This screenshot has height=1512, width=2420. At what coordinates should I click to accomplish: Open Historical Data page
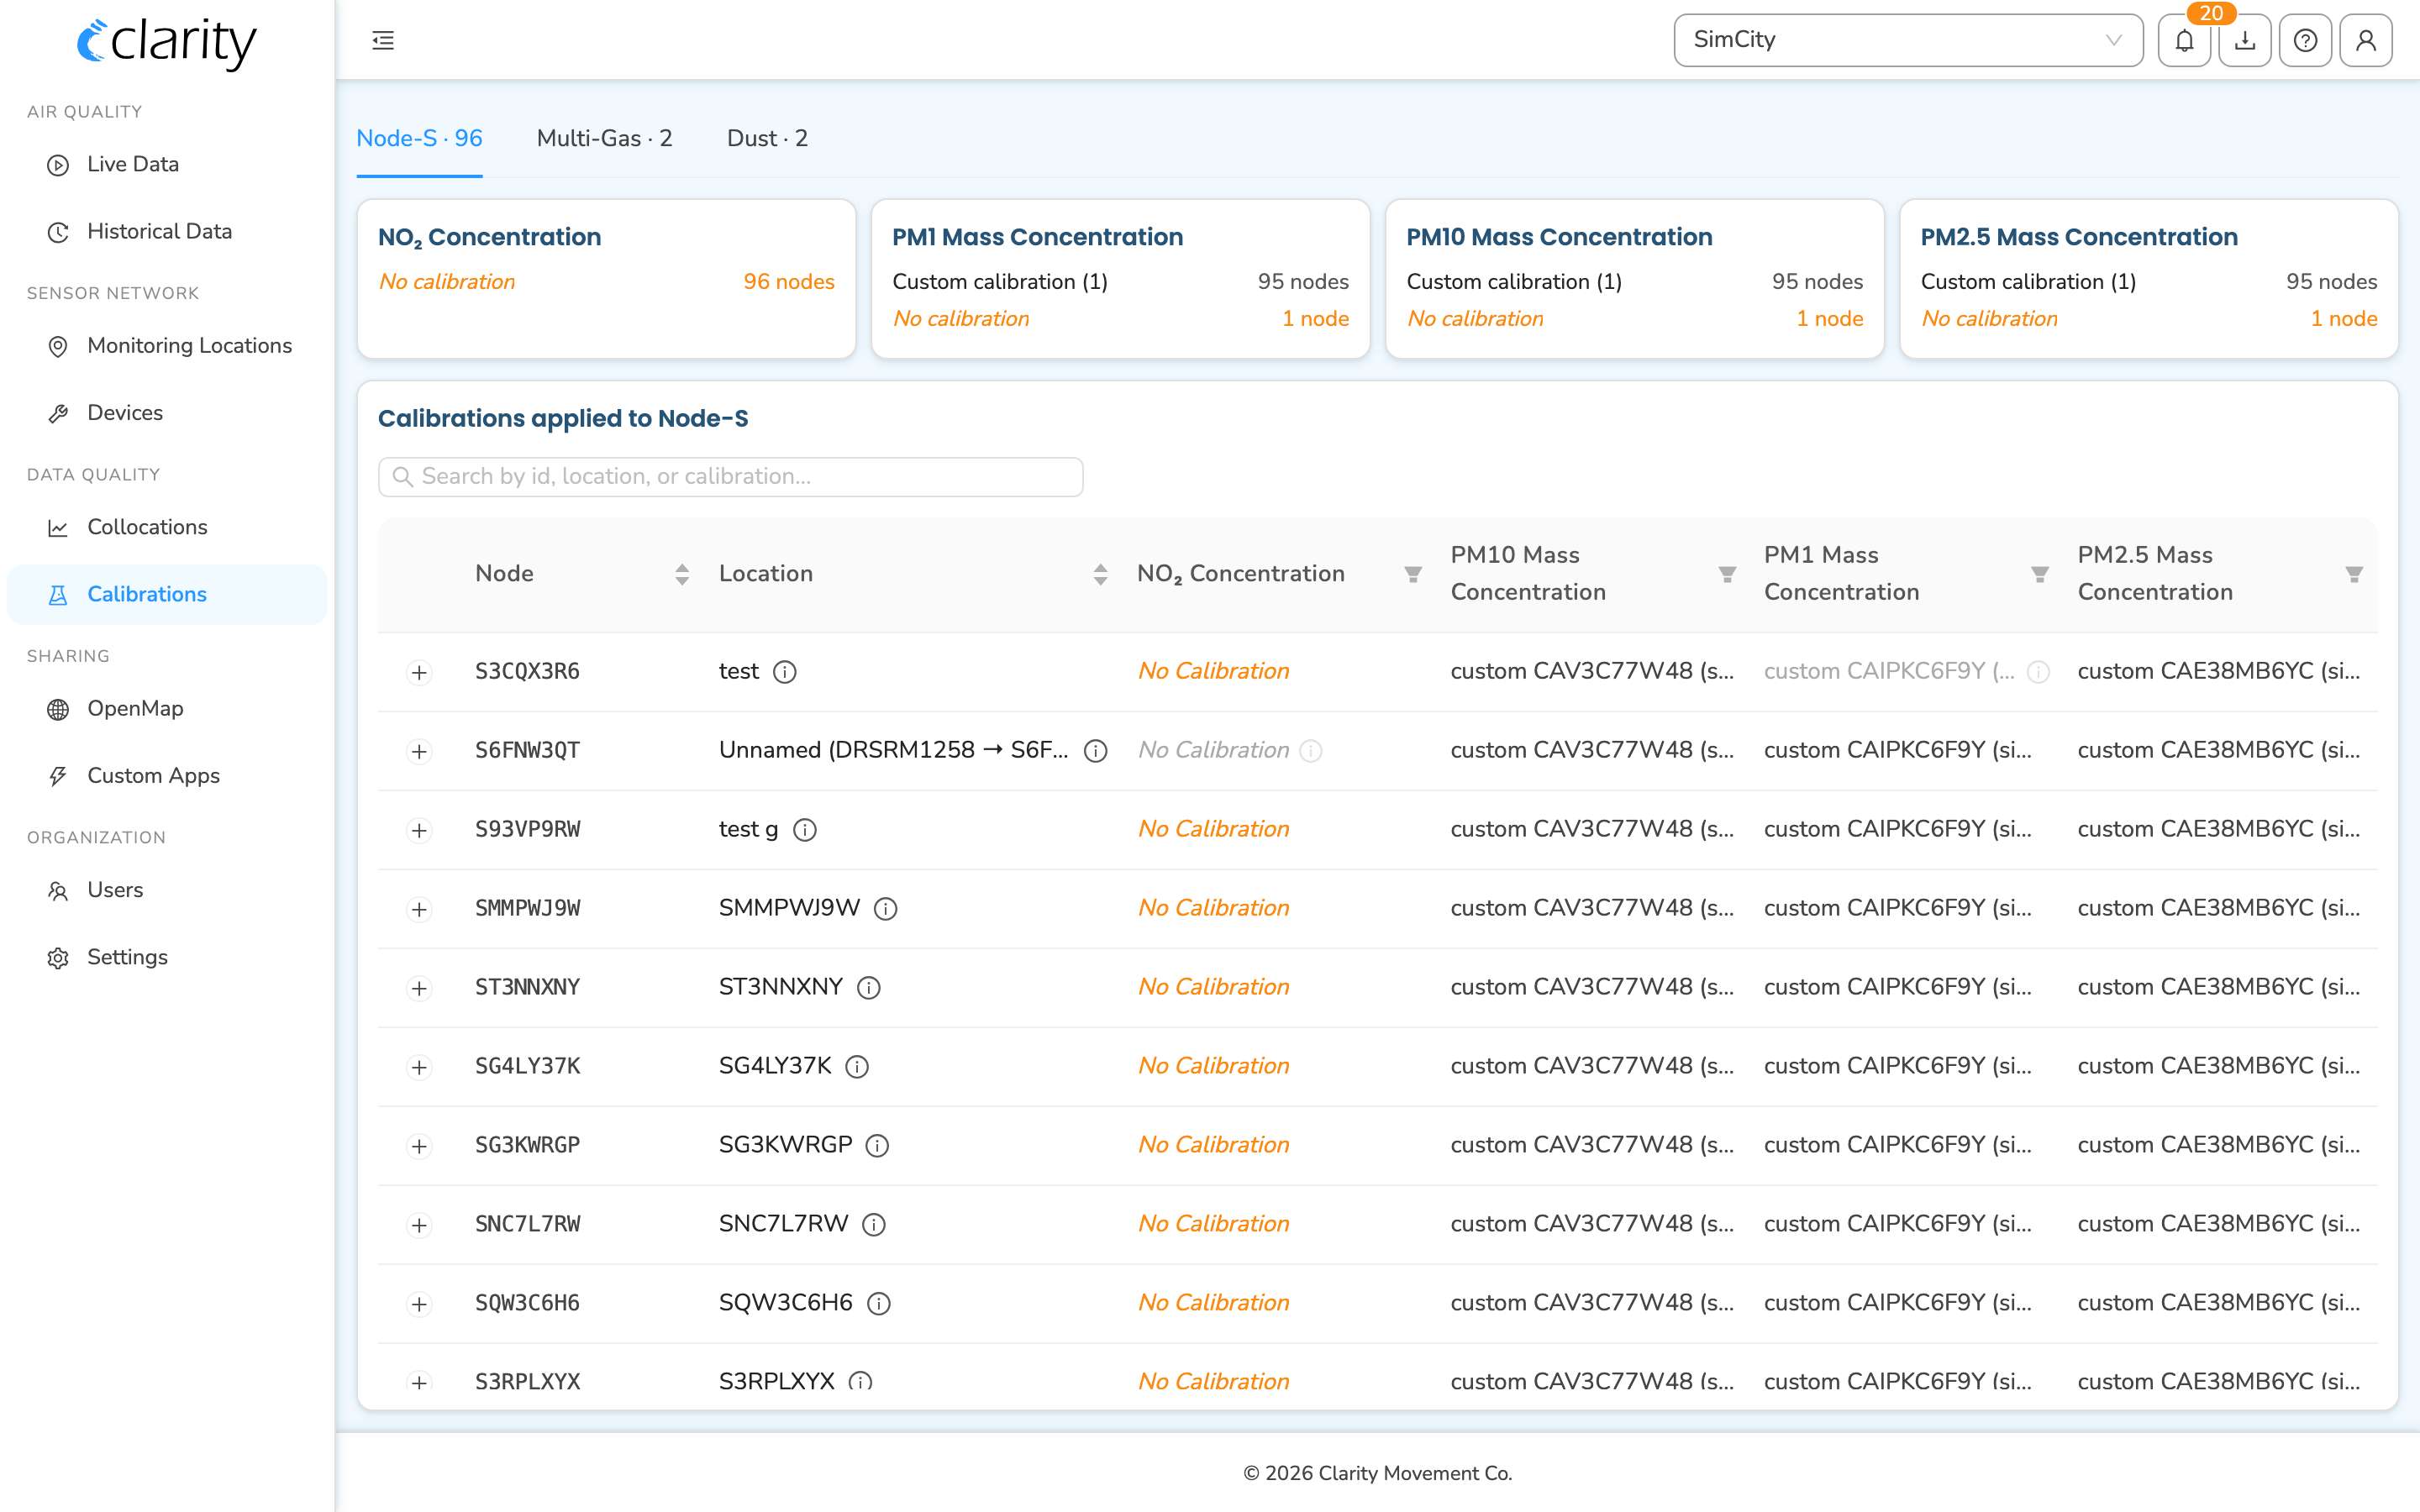tap(167, 231)
